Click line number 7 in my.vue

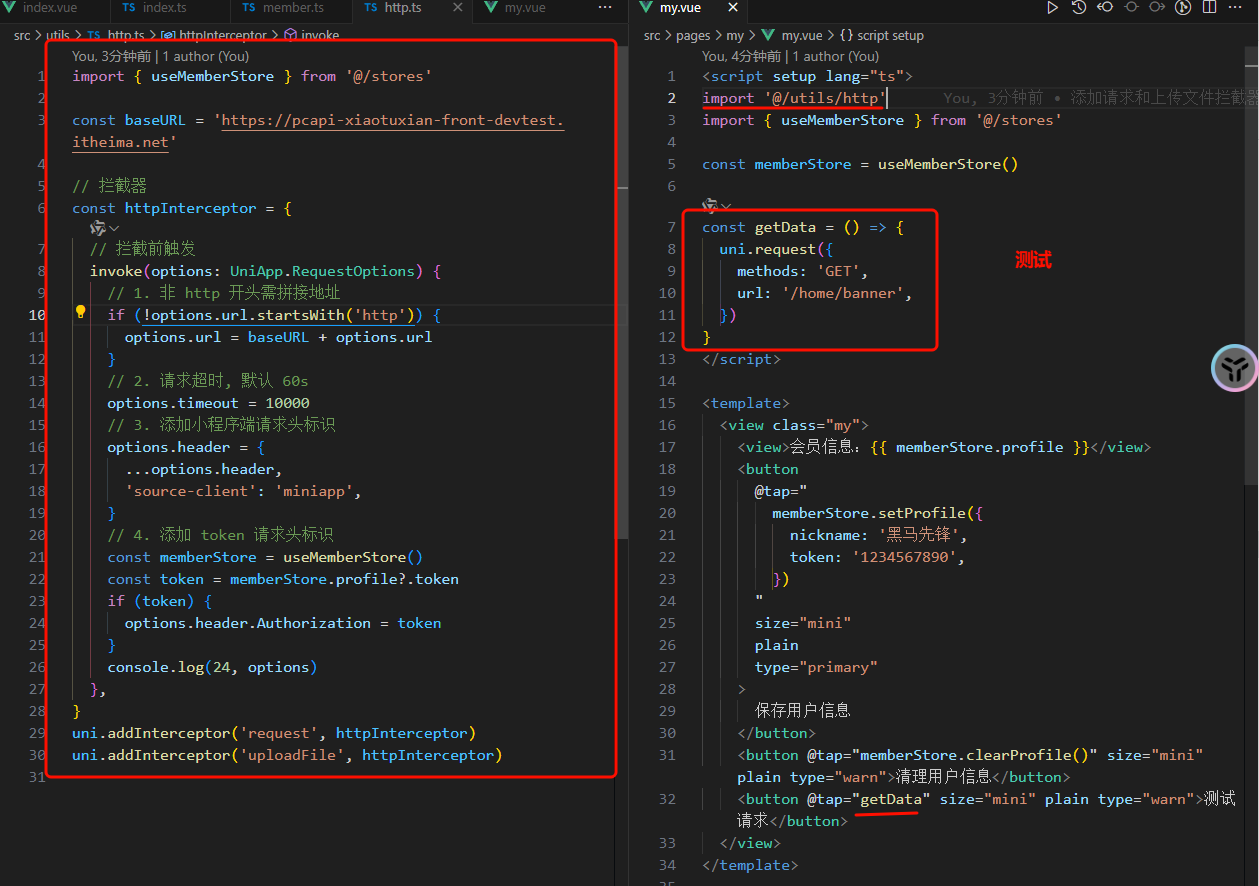click(x=672, y=227)
